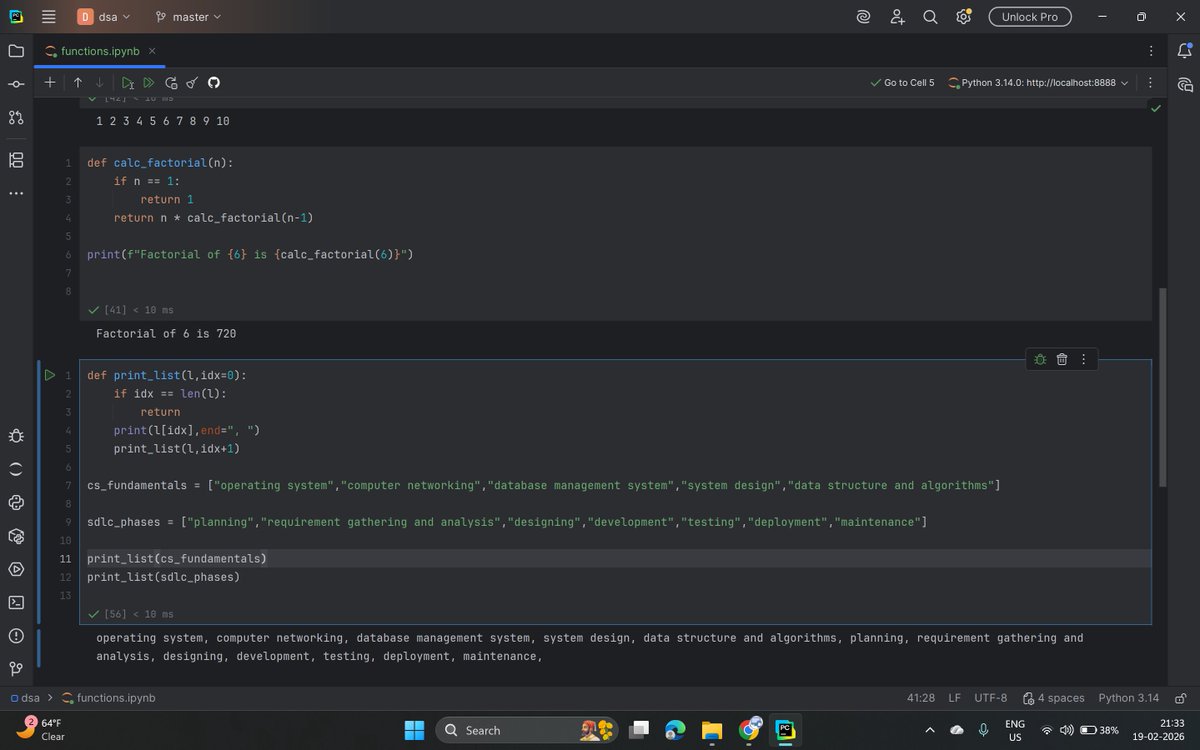Open File Explorer from the taskbar

[x=711, y=730]
